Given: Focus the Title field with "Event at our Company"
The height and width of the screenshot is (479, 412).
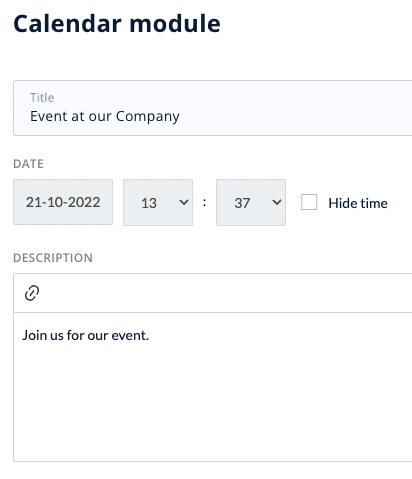Looking at the screenshot, I should click(x=213, y=108).
